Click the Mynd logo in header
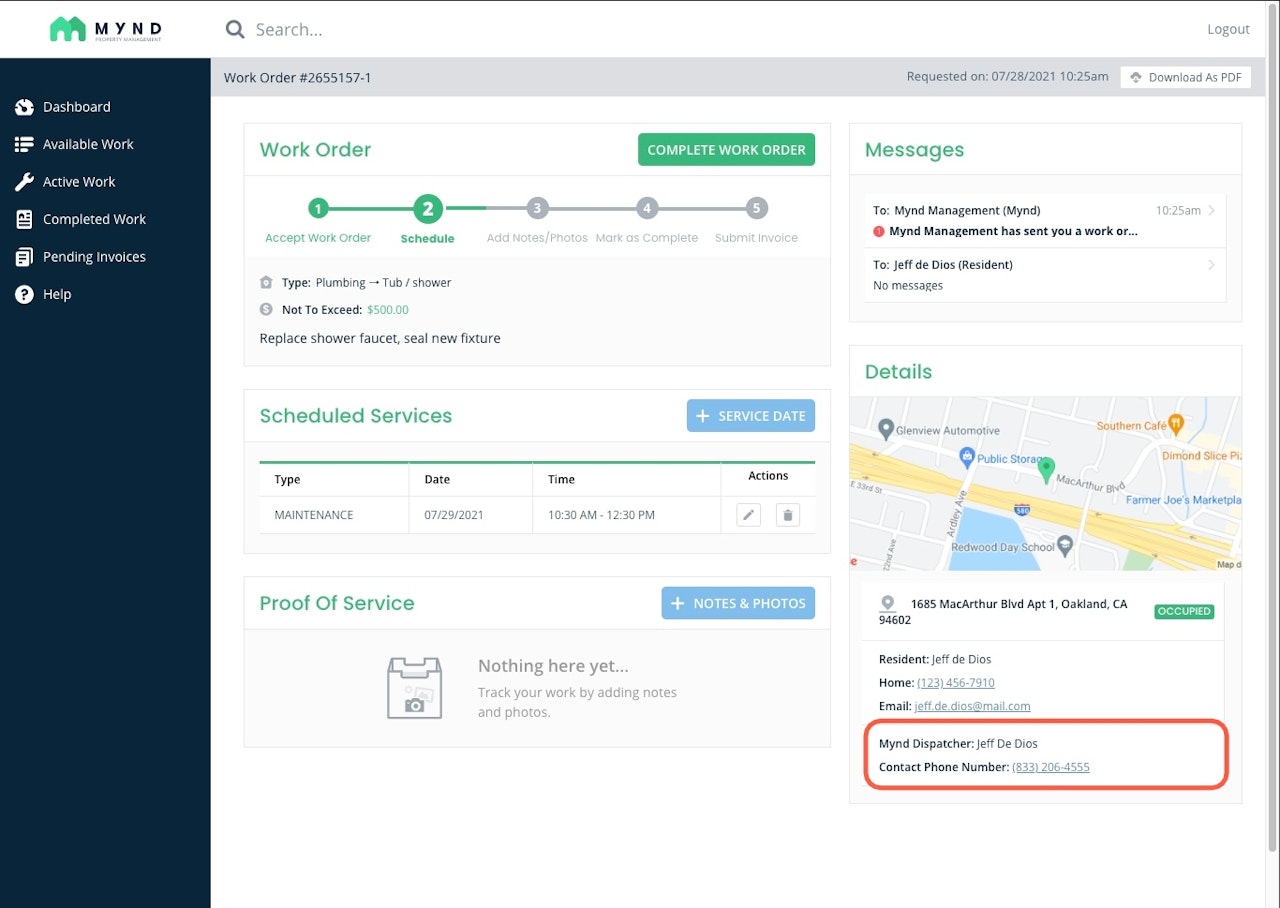The image size is (1280, 908). pyautogui.click(x=106, y=29)
